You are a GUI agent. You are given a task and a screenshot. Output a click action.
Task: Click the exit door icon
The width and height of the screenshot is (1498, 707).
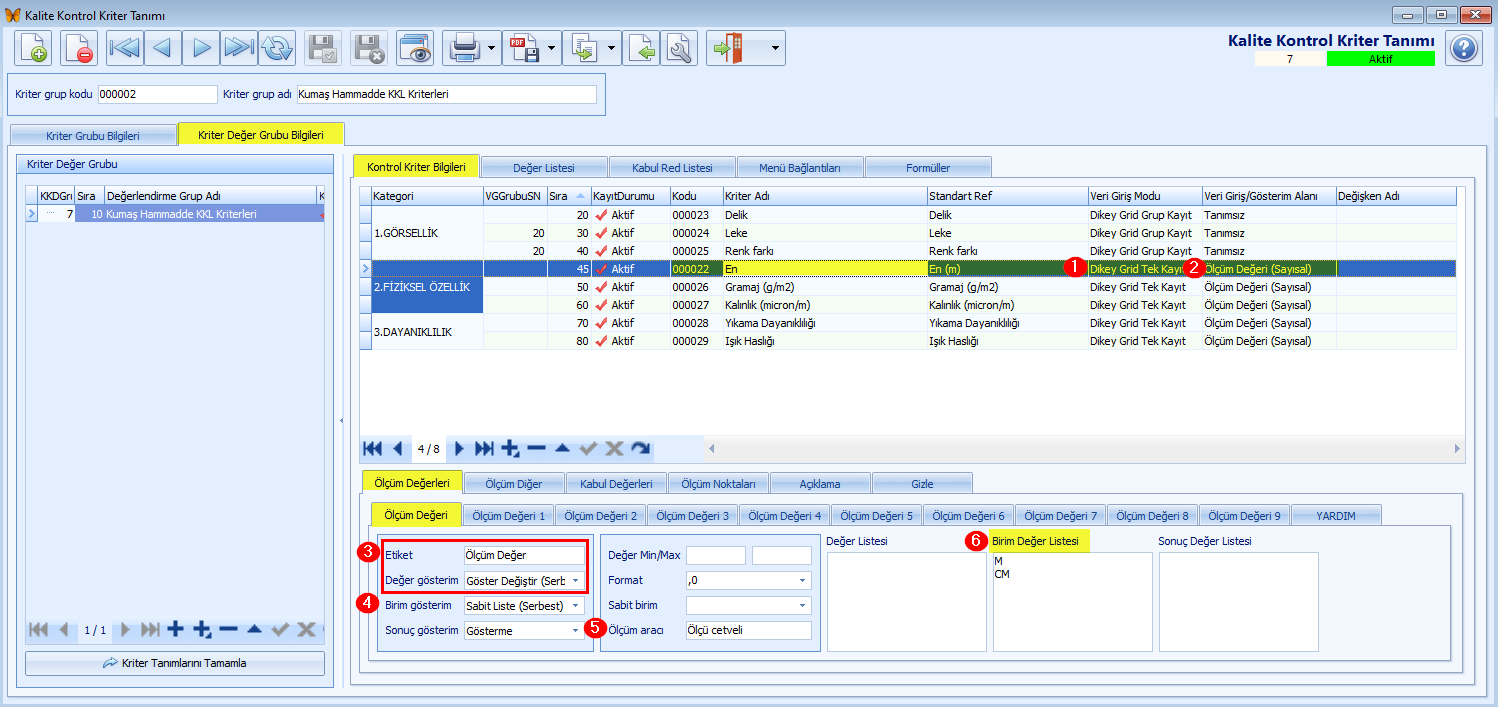727,48
